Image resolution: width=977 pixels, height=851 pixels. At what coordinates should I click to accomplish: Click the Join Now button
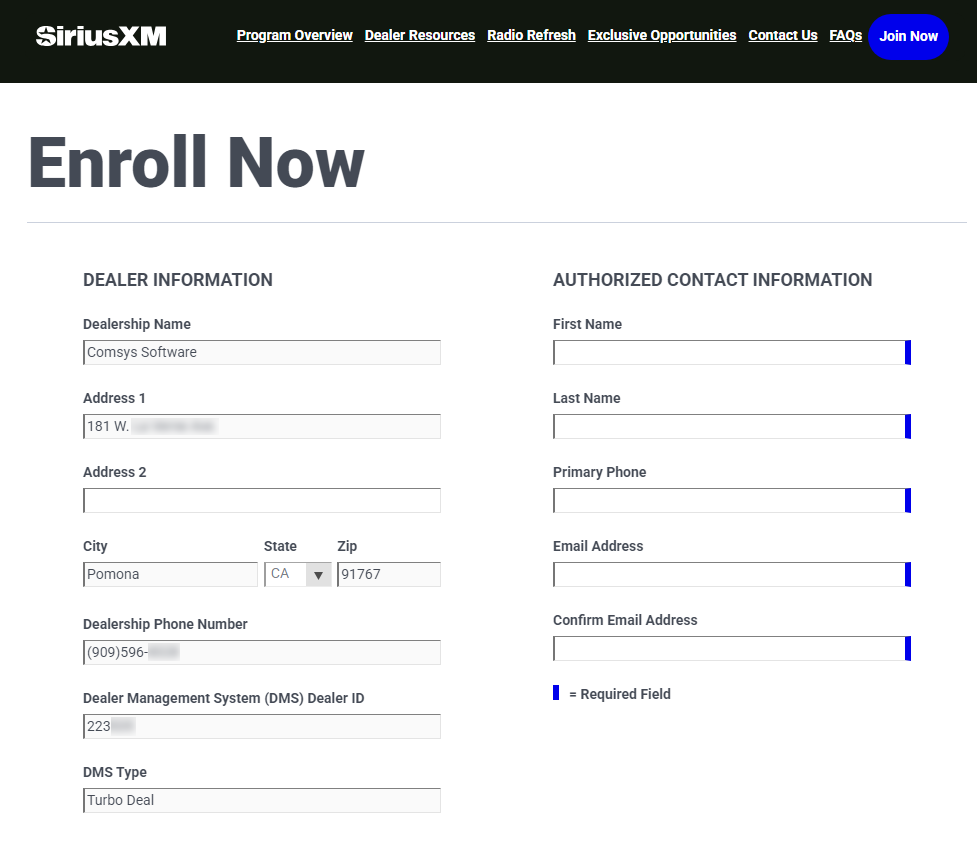(x=908, y=37)
